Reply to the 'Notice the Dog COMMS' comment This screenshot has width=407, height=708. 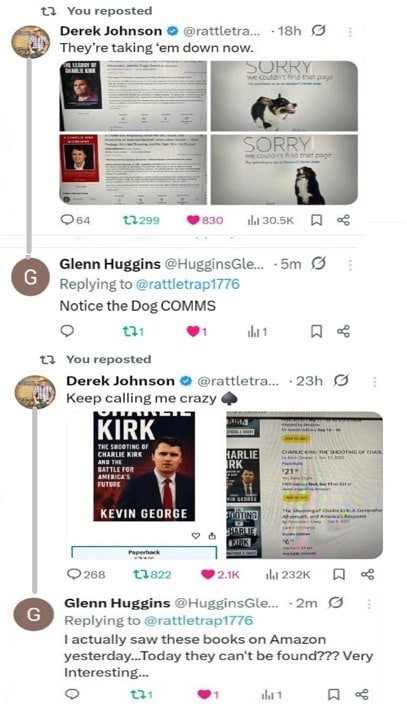[x=67, y=331]
